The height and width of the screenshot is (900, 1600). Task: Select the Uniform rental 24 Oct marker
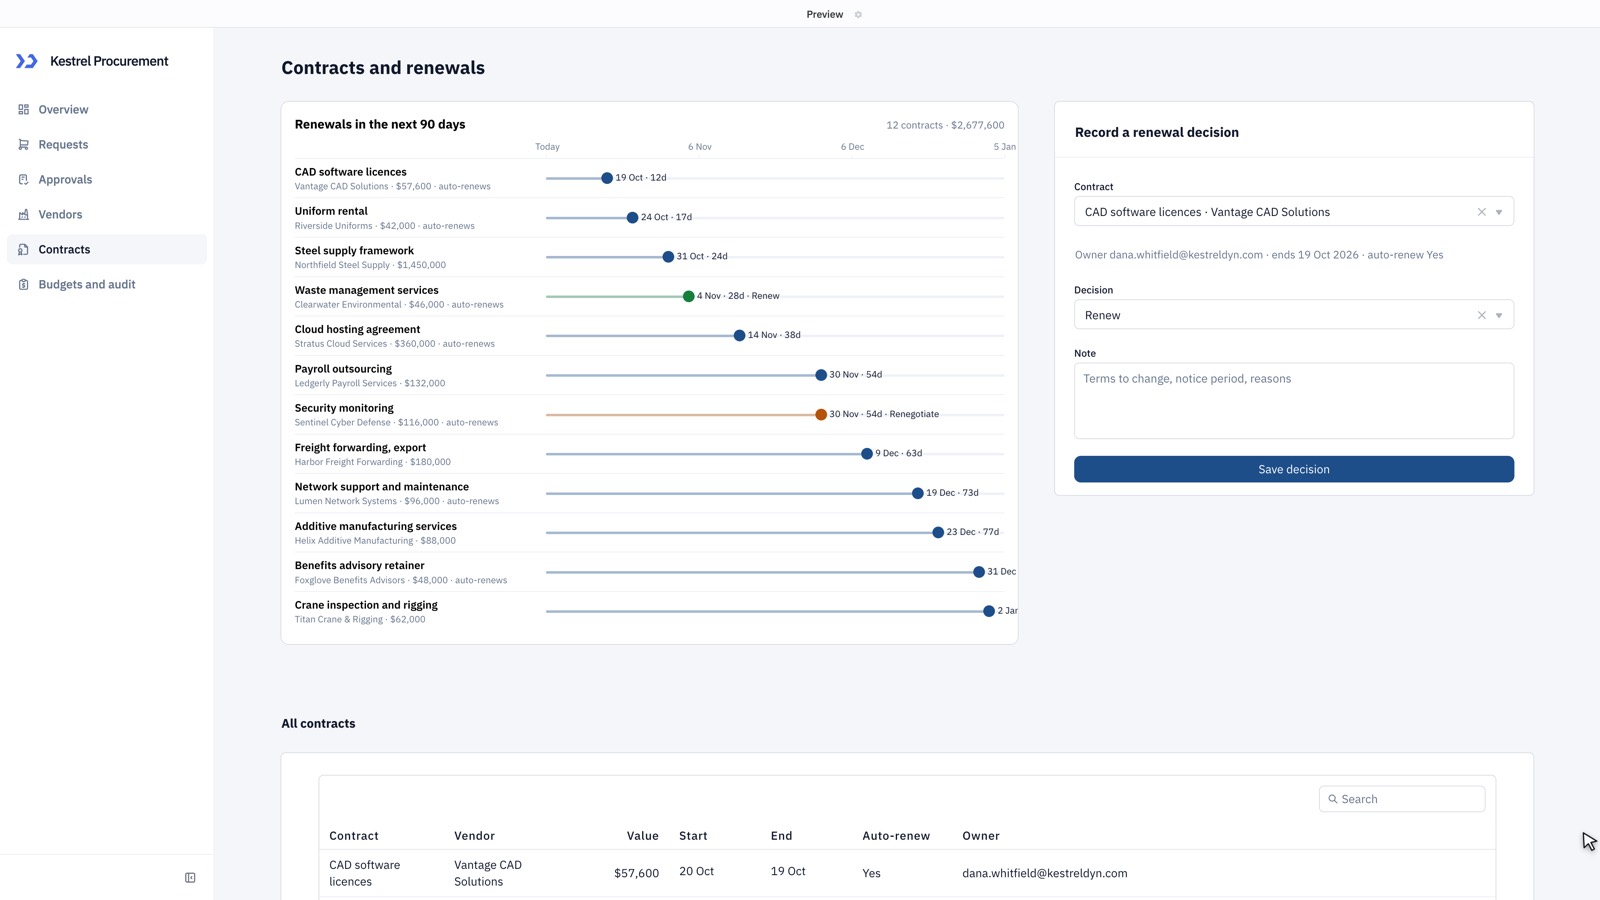point(632,218)
